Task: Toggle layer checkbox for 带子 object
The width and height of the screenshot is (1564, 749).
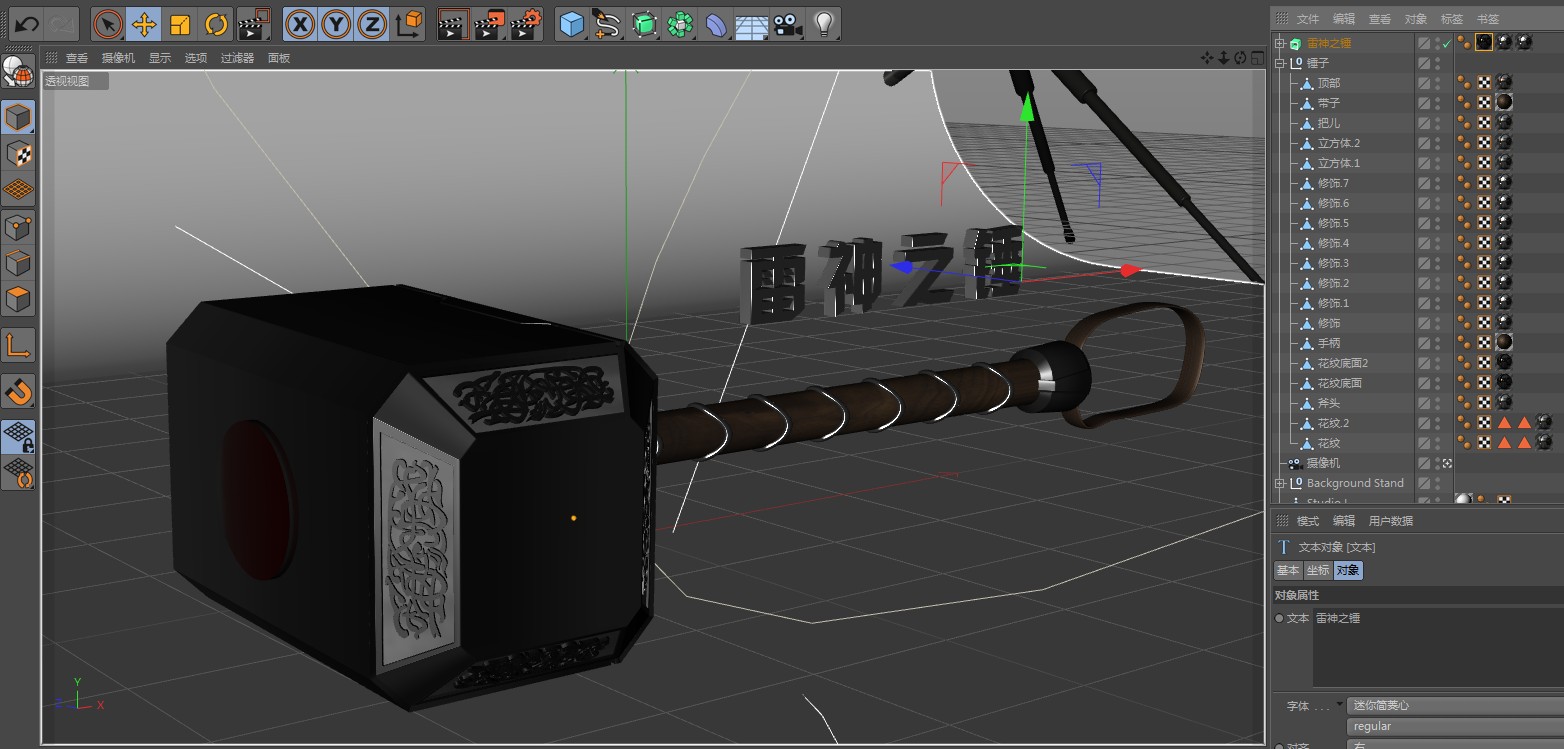Action: pos(1424,103)
